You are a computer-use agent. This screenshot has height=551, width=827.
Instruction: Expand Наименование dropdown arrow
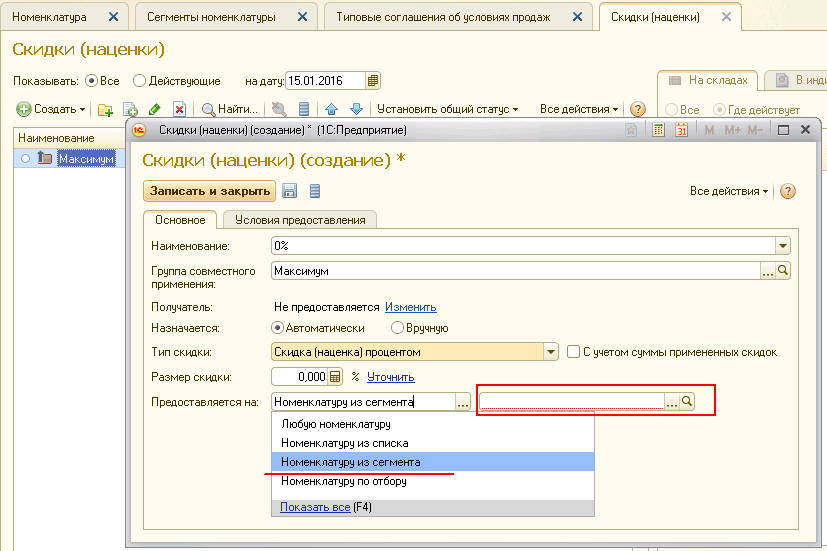coord(783,246)
